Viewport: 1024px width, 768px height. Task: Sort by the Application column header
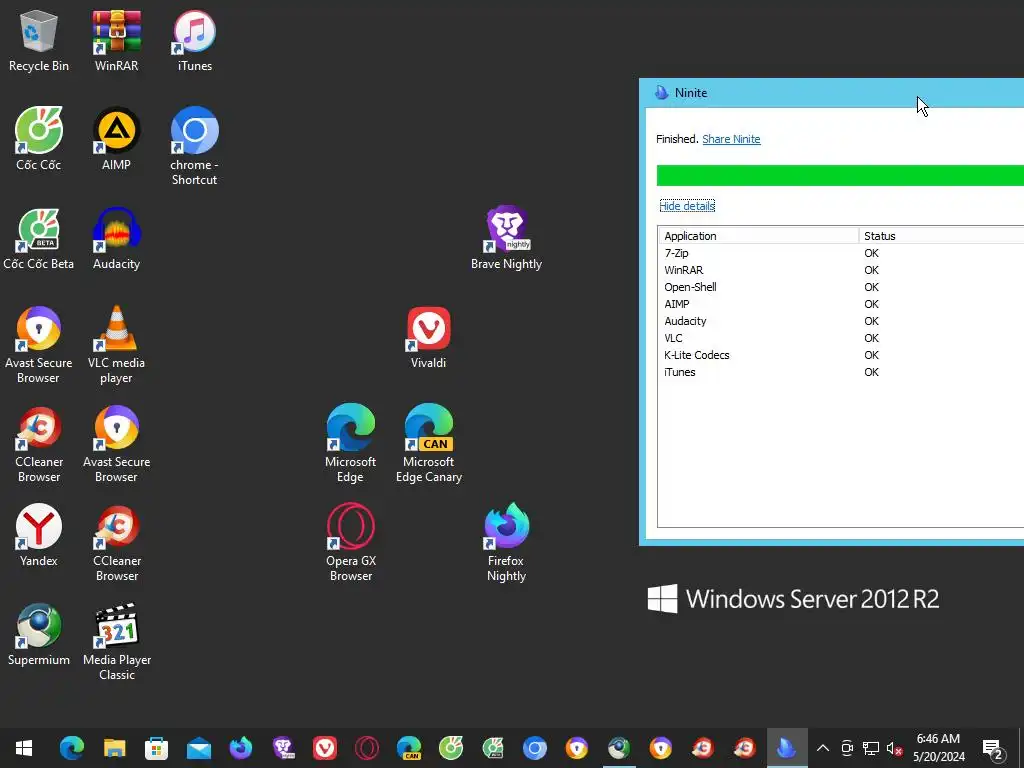point(758,236)
